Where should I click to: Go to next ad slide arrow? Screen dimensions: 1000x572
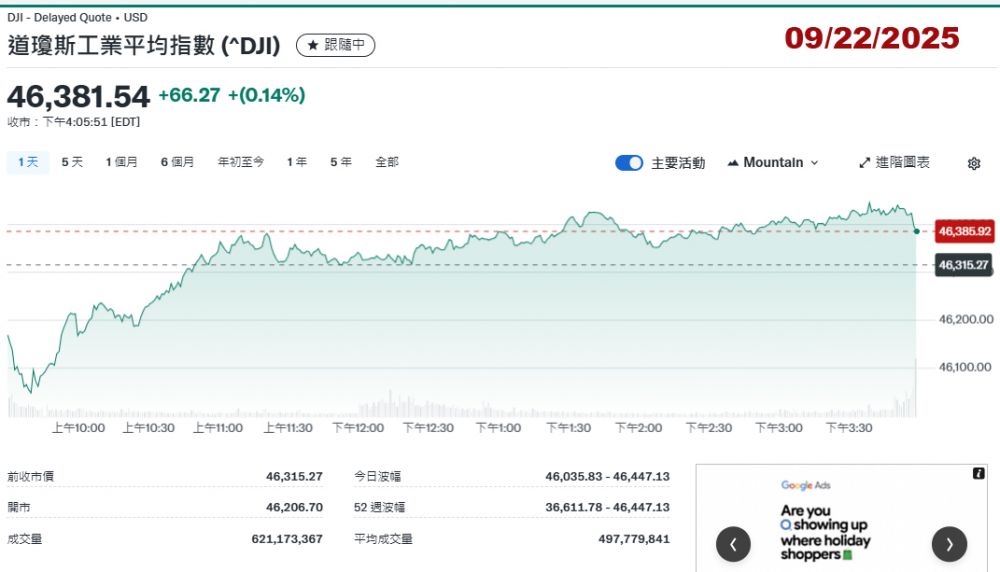(949, 544)
